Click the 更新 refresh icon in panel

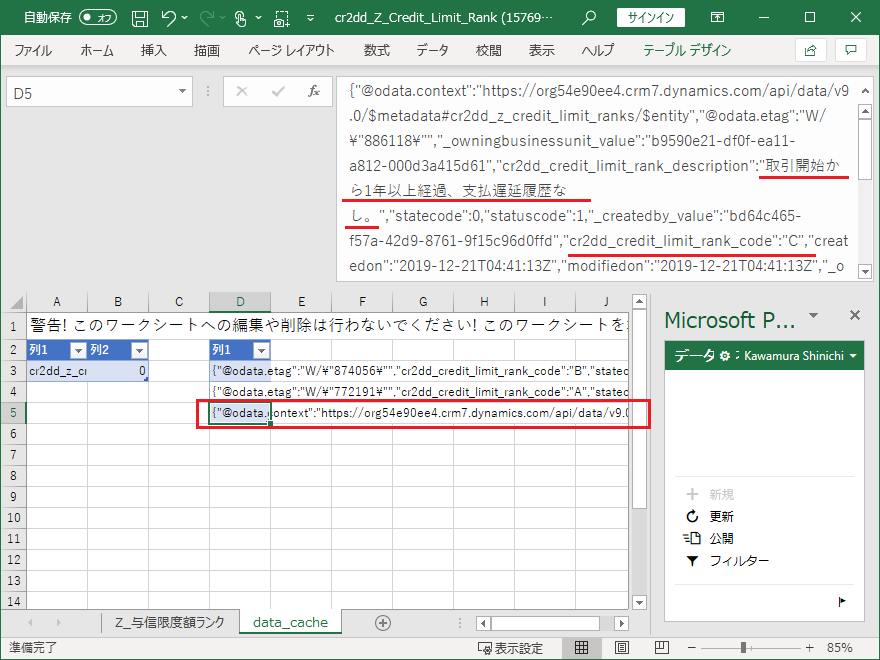[692, 516]
